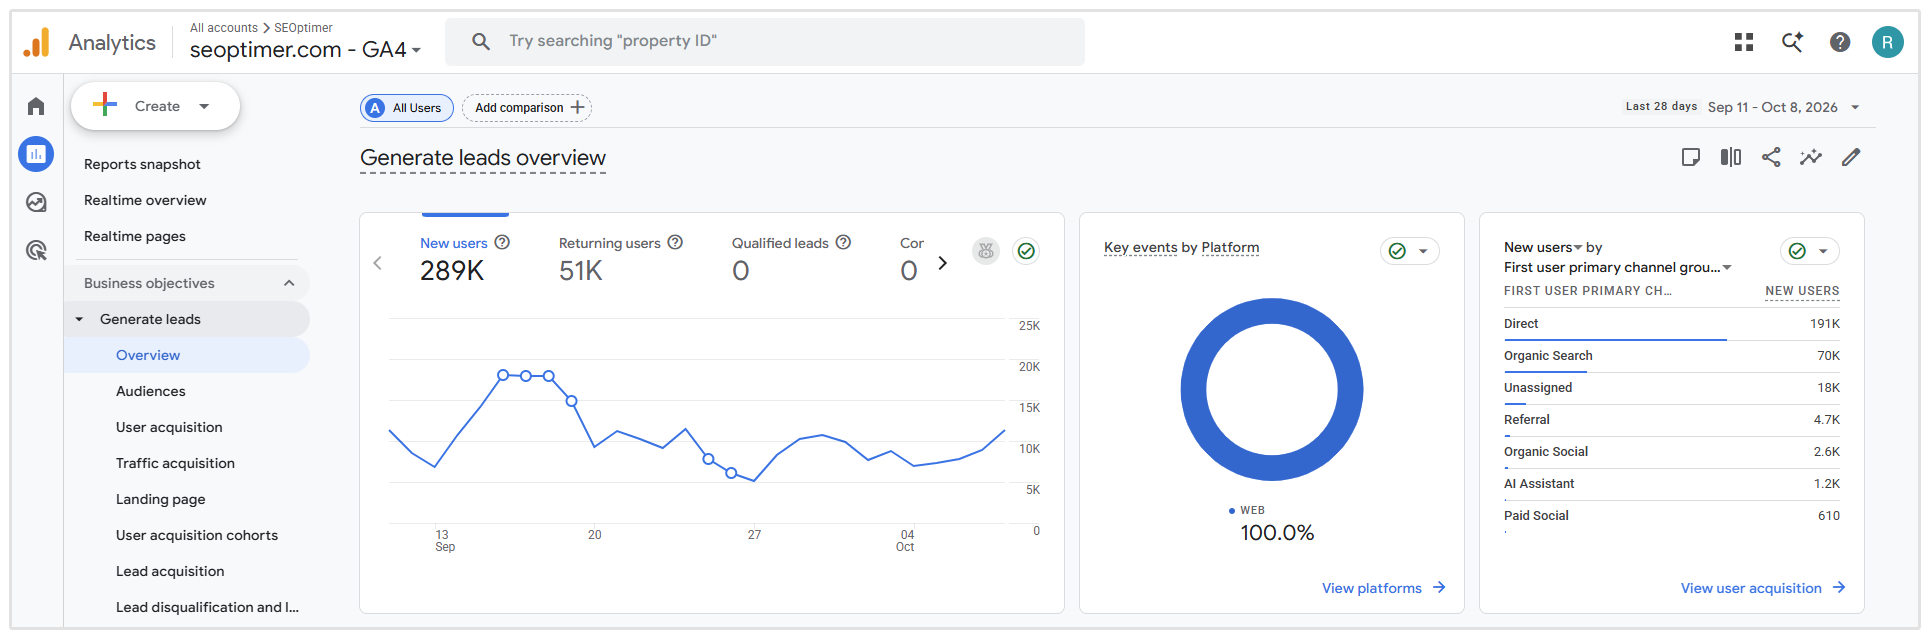This screenshot has width=1930, height=640.
Task: Click the Organic Search row
Action: [1672, 356]
